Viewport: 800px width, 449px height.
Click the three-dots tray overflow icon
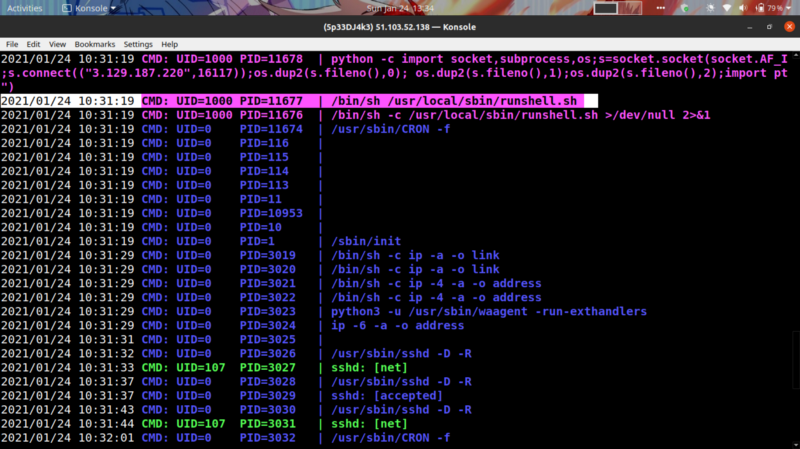(x=661, y=8)
